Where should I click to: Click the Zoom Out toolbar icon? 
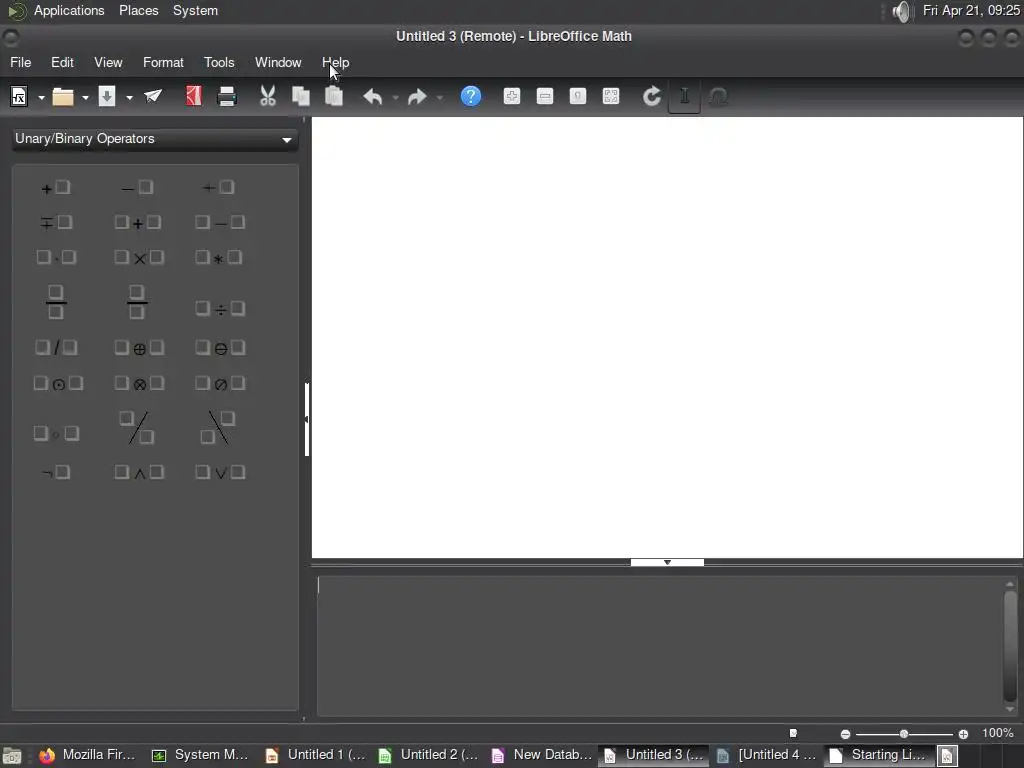pyautogui.click(x=545, y=97)
